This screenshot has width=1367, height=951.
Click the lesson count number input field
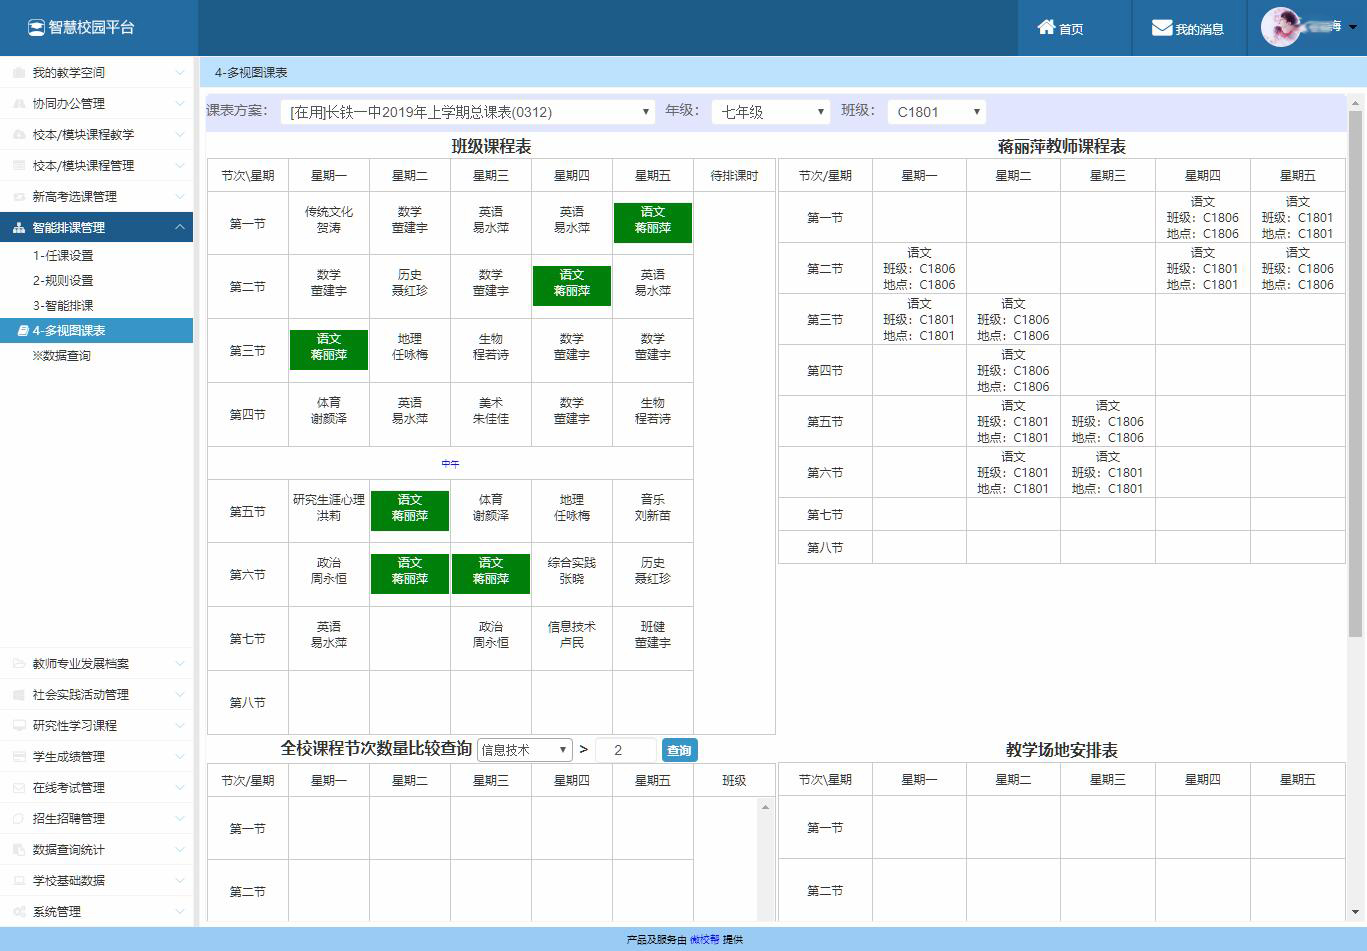click(x=626, y=750)
